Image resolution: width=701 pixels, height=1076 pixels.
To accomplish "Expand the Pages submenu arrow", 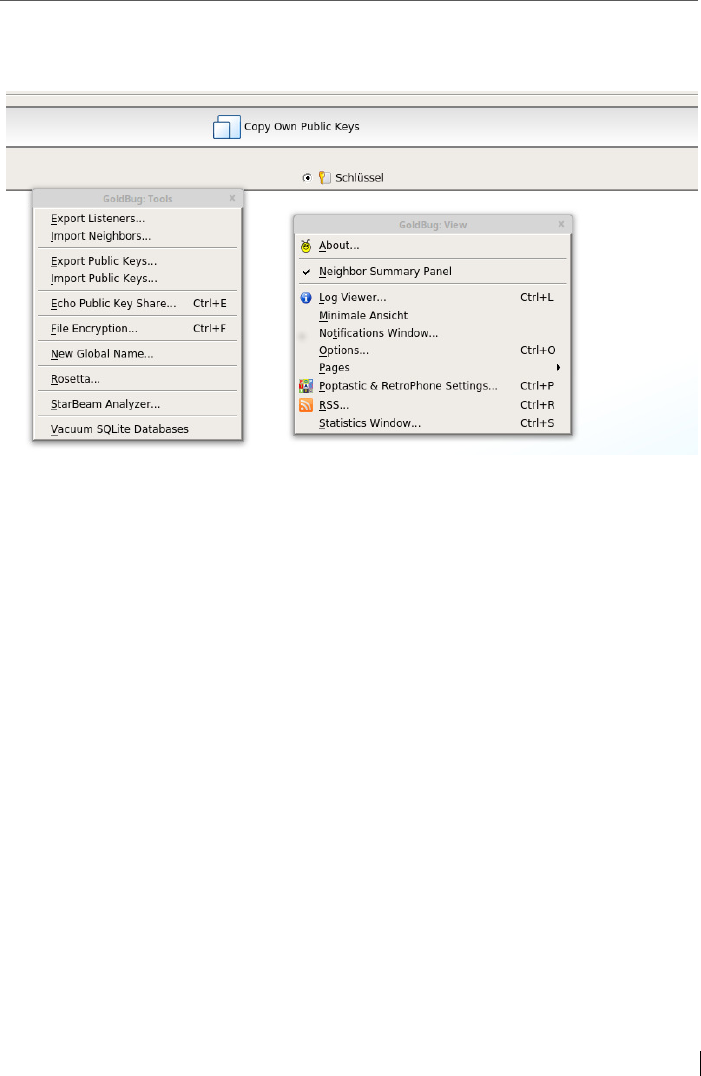I will click(558, 368).
